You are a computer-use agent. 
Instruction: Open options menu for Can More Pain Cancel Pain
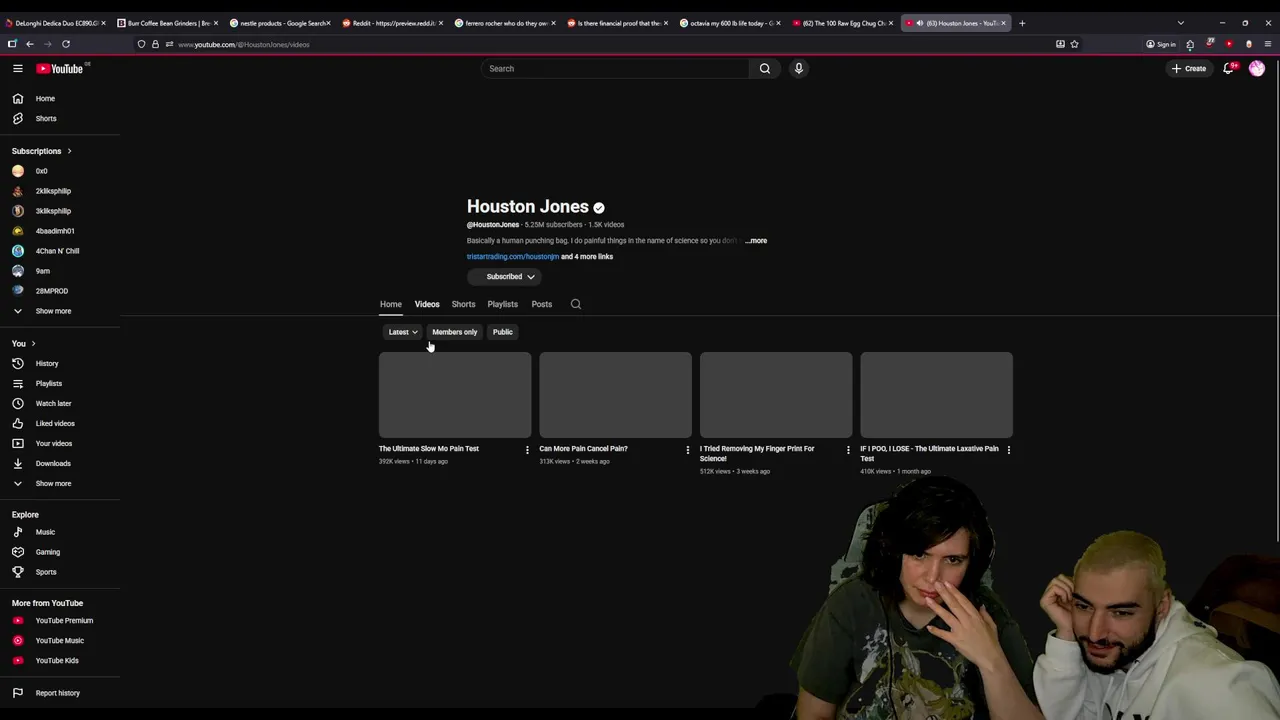click(687, 450)
